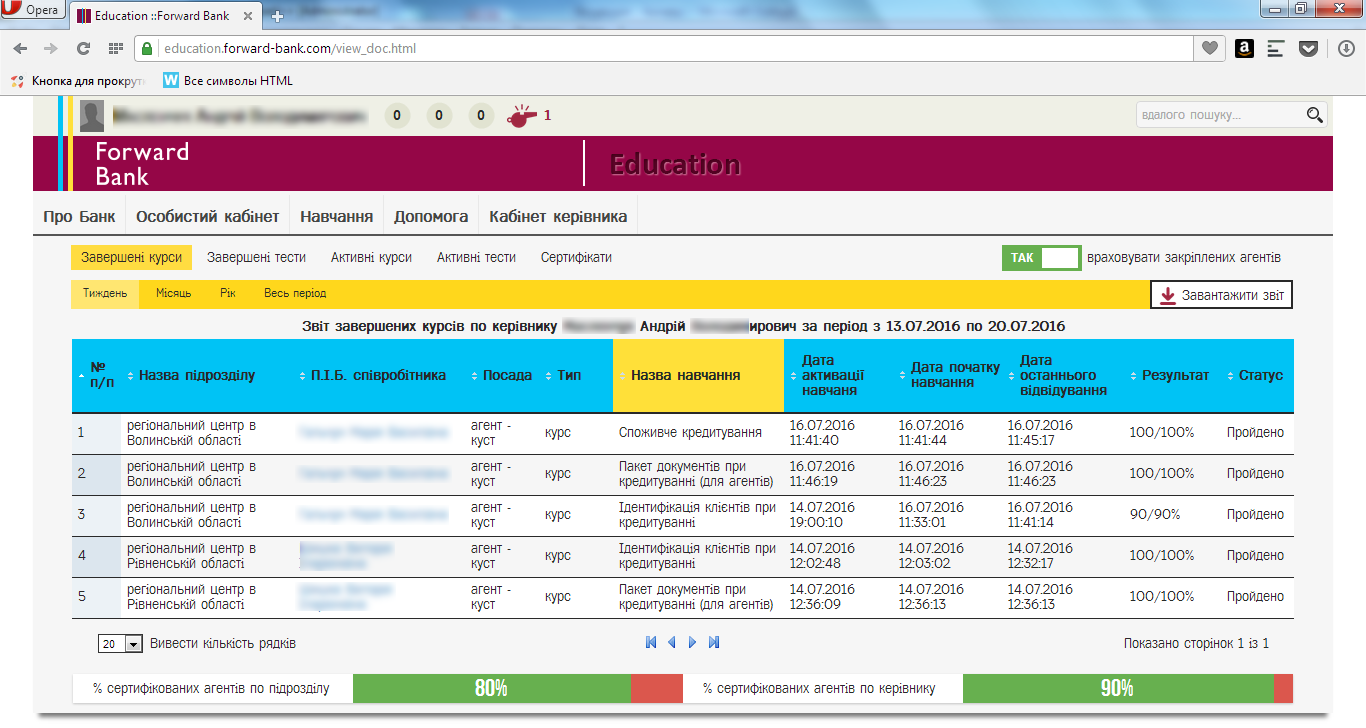The width and height of the screenshot is (1366, 728).
Task: Open the Навчання menu
Action: (x=337, y=216)
